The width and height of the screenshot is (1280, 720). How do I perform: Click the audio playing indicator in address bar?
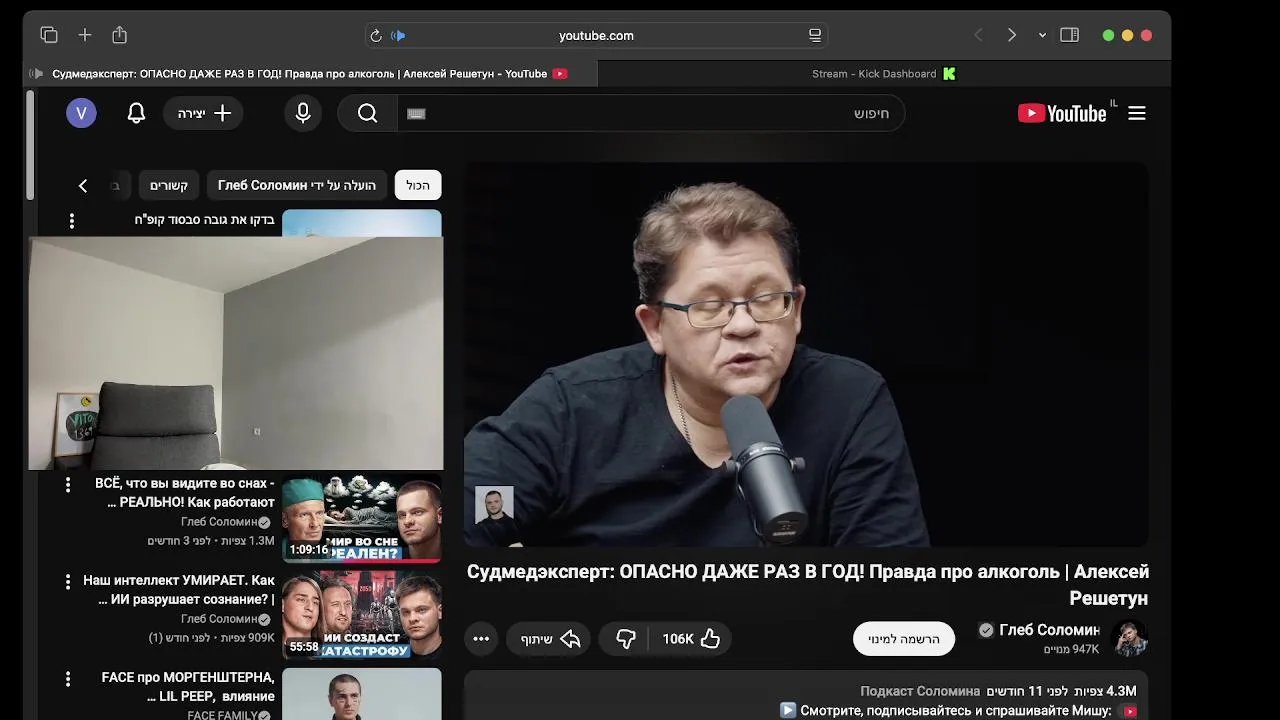point(398,35)
